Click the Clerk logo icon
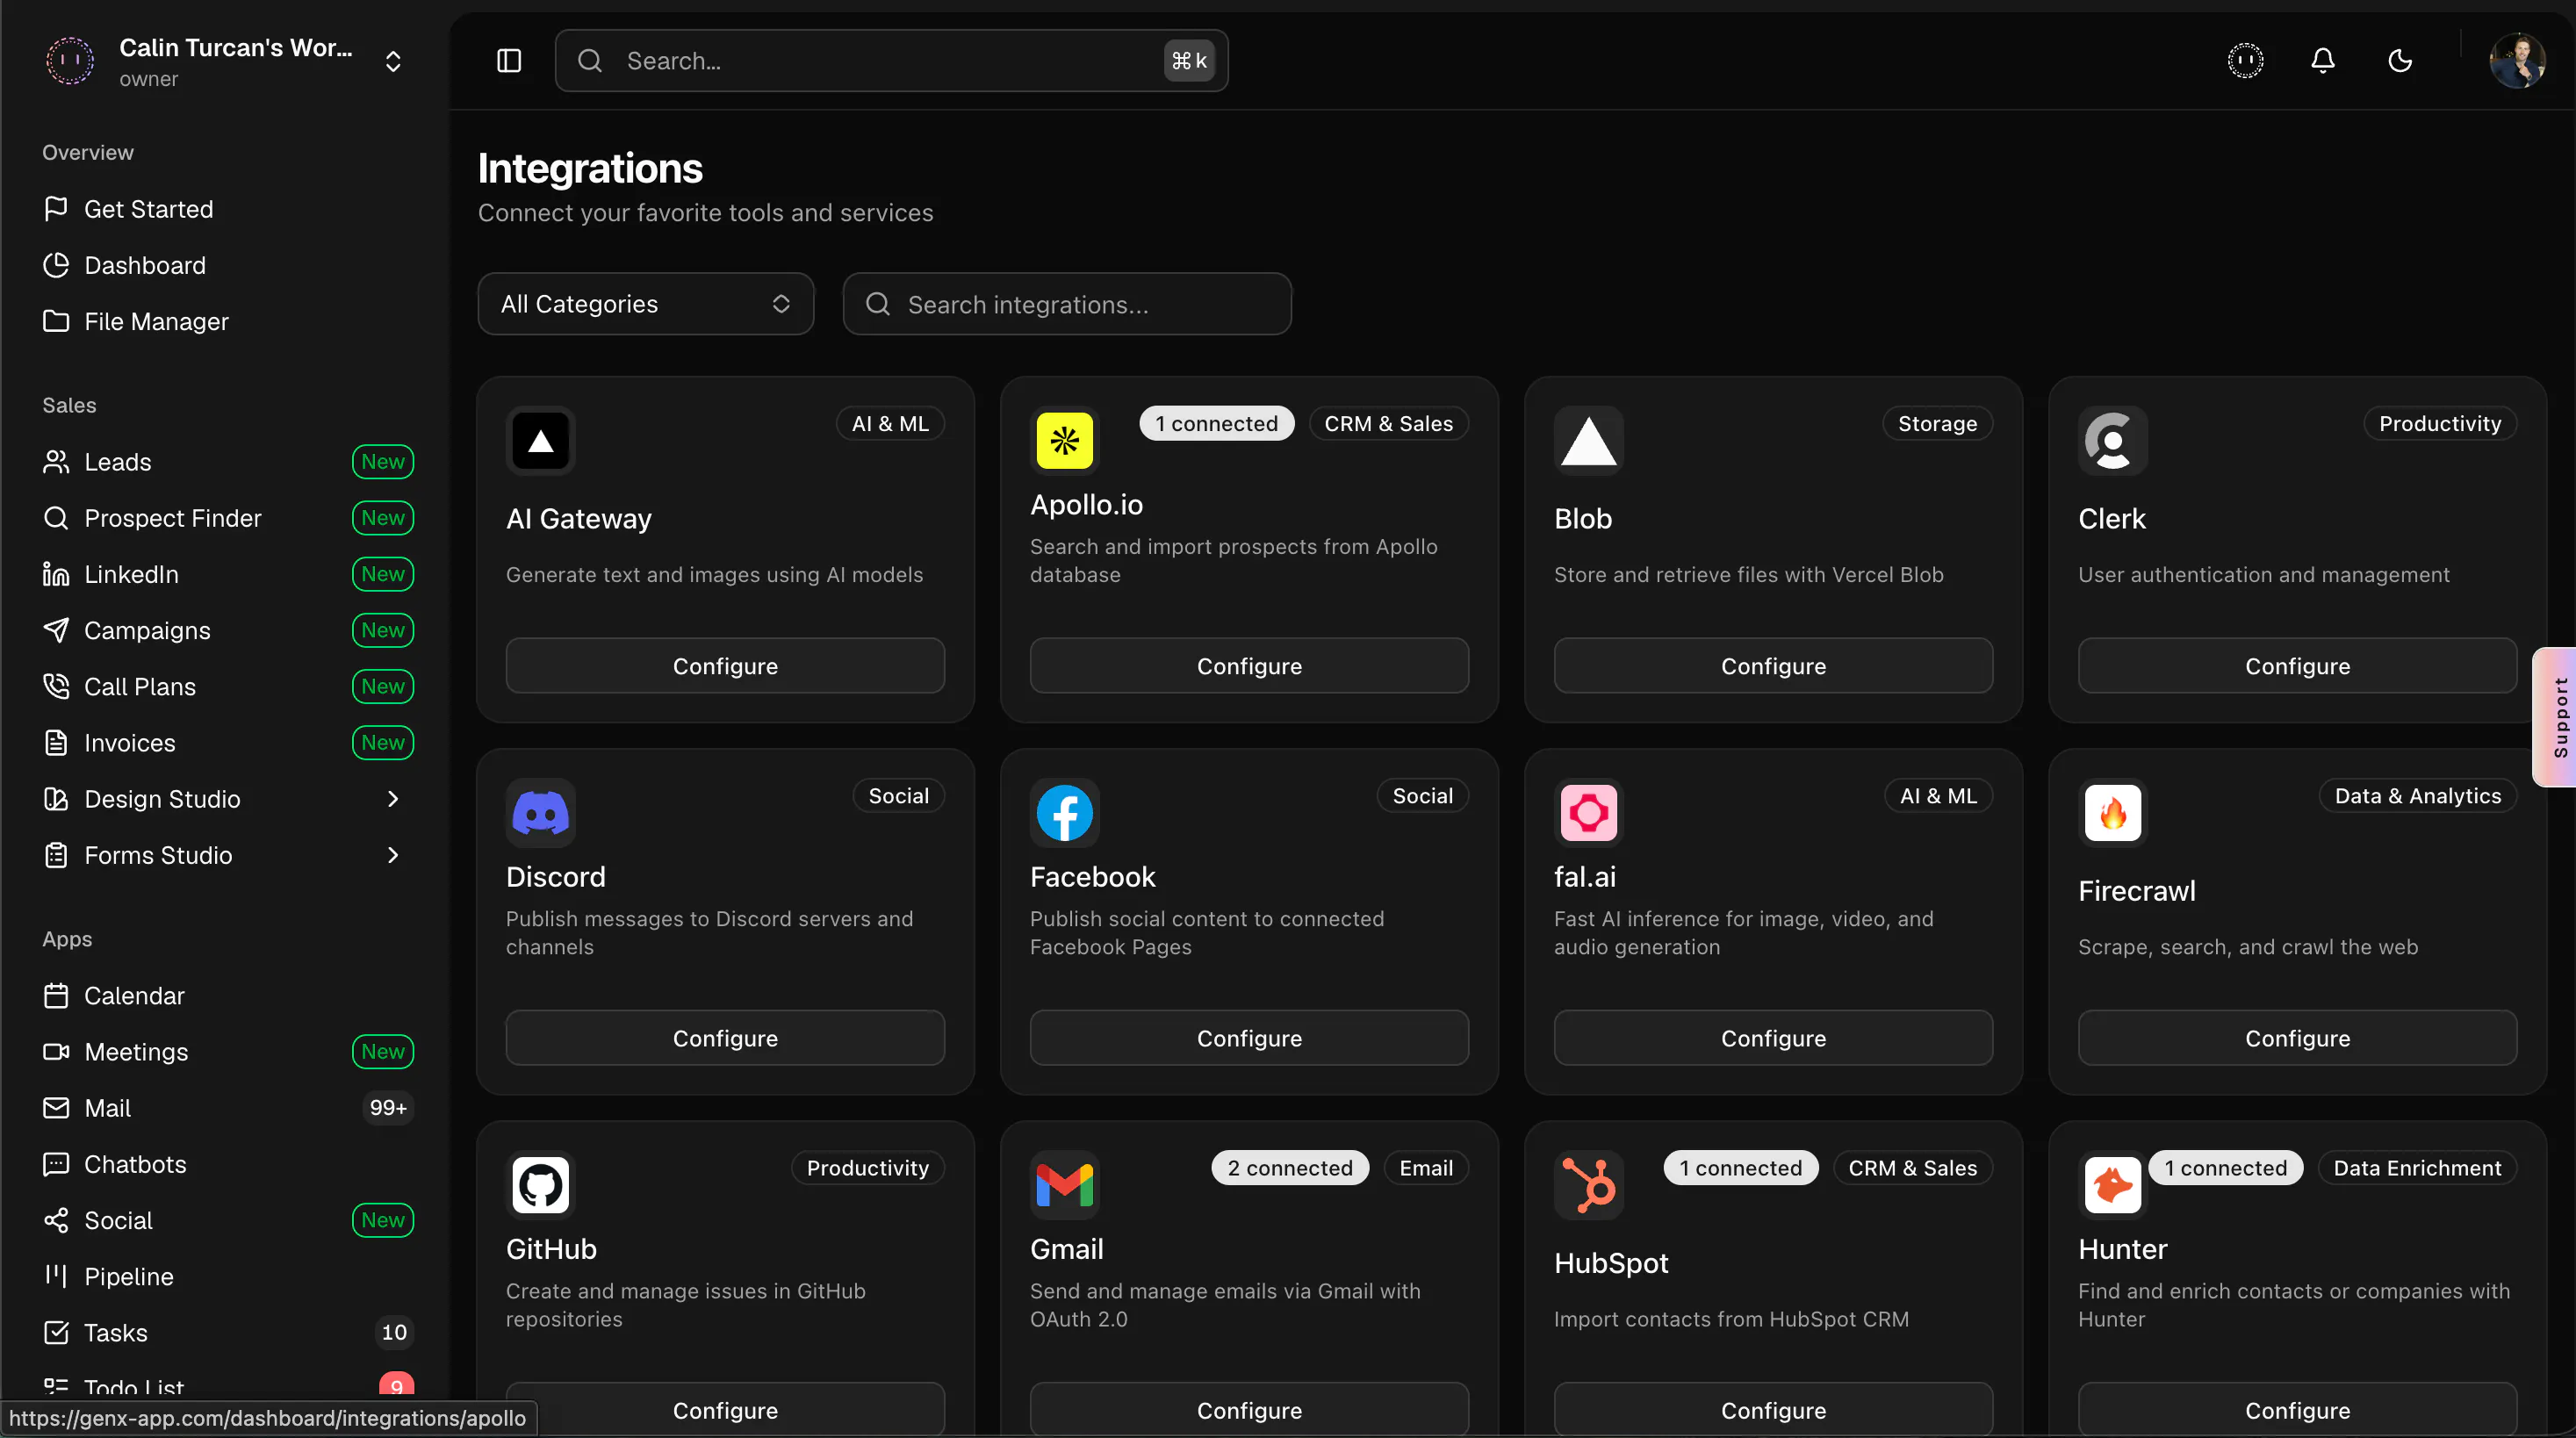Screen dimensions: 2576x1438 2113,440
